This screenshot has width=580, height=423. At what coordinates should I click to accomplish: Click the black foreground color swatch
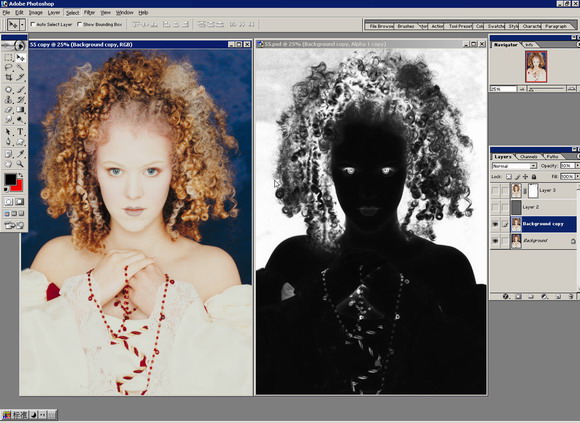(x=10, y=179)
